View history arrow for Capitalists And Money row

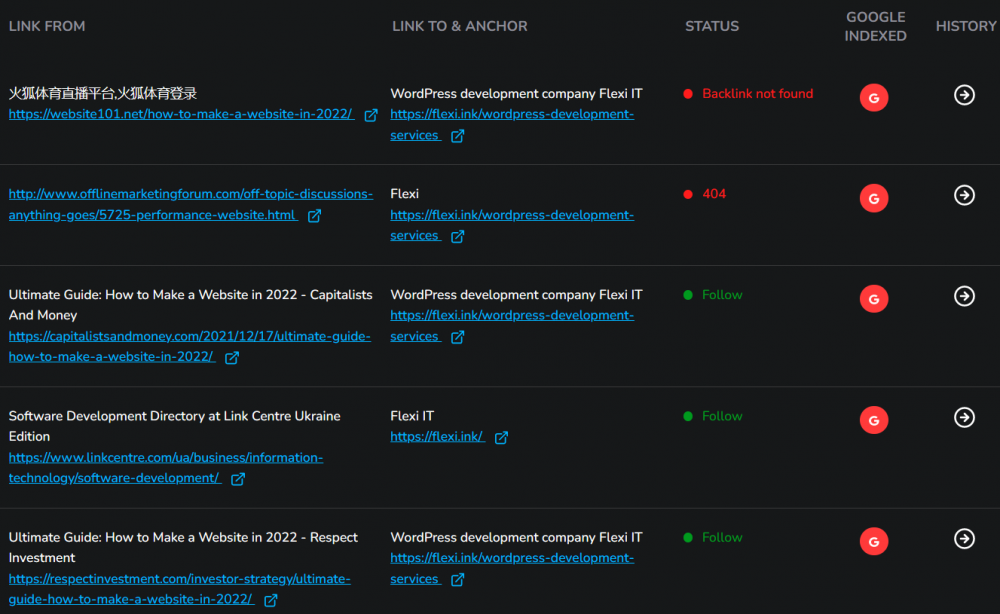click(x=964, y=296)
